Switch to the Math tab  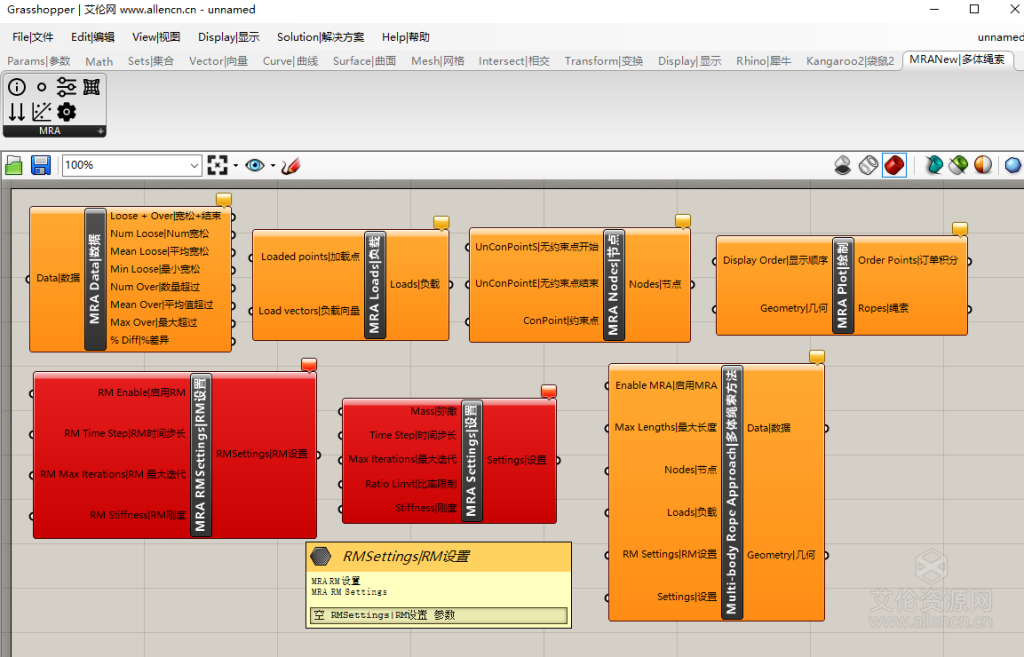click(99, 61)
